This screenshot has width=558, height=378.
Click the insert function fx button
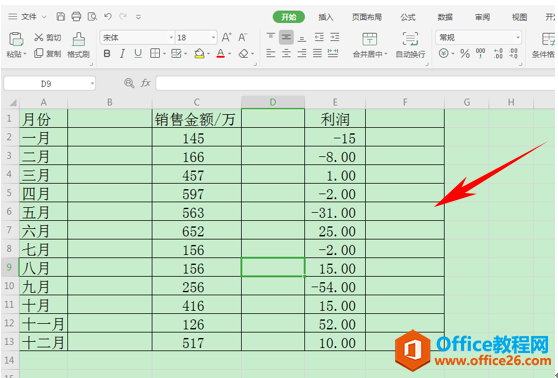pos(146,83)
